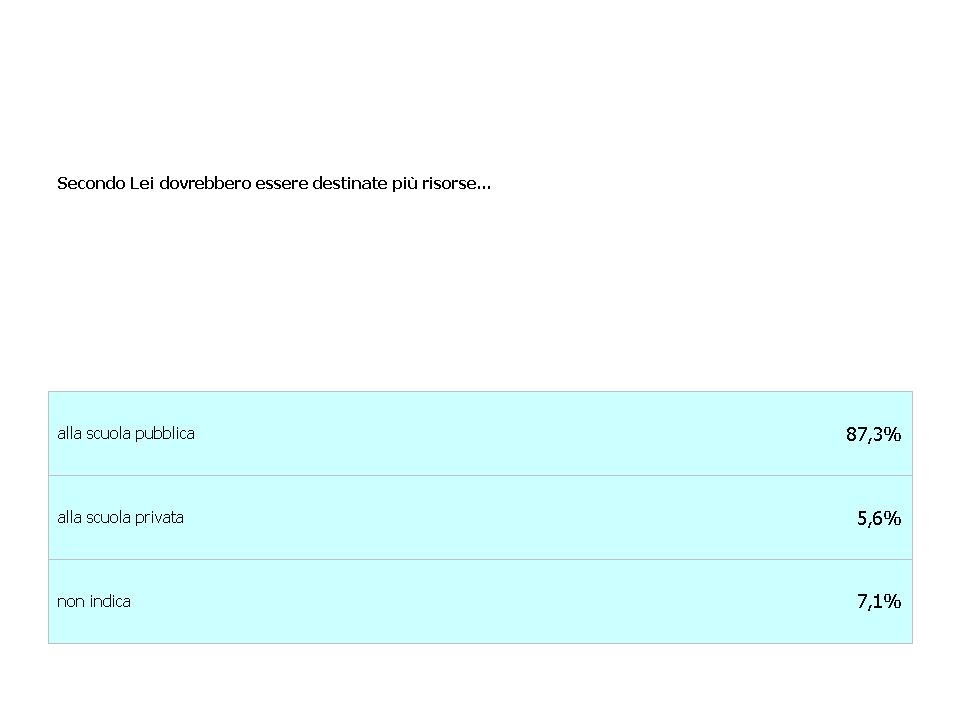Select the 'non indica' row label
The height and width of the screenshot is (720, 960).
point(94,601)
